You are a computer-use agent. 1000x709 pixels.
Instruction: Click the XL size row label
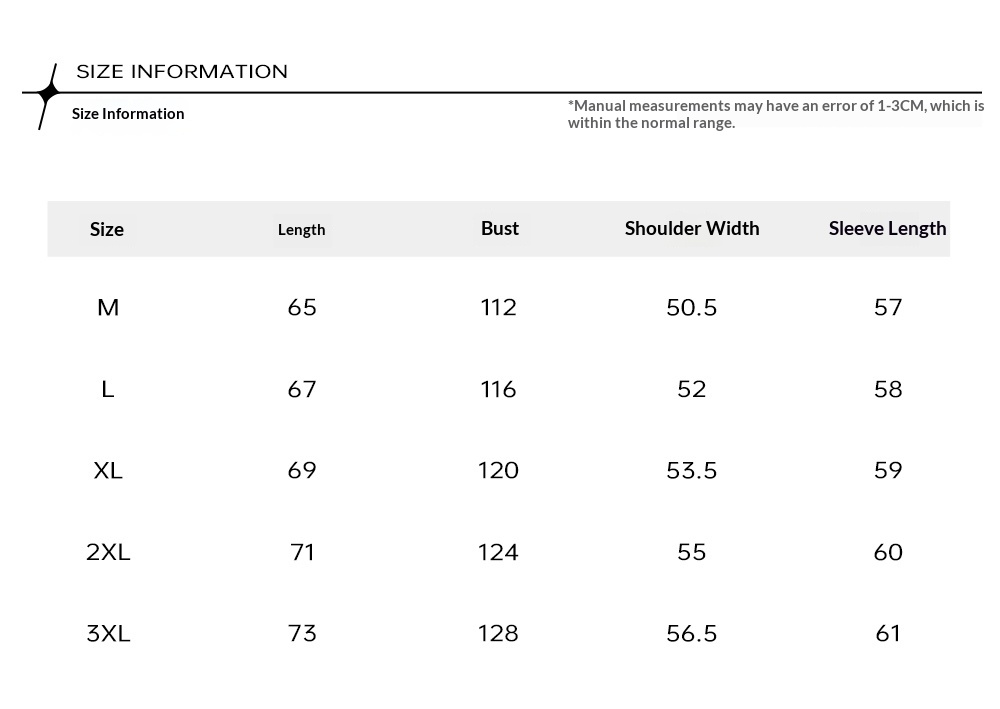108,470
